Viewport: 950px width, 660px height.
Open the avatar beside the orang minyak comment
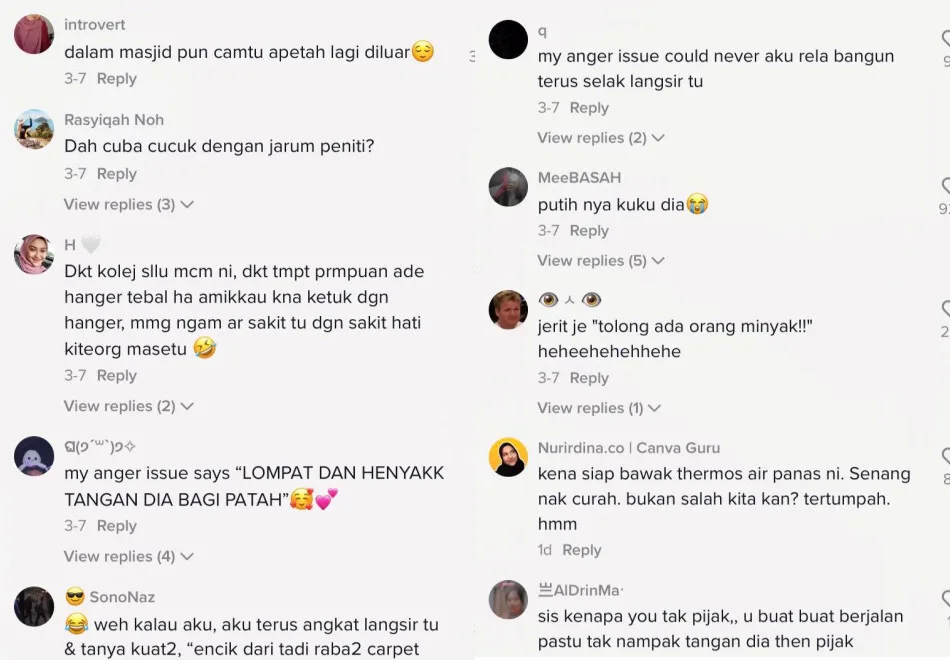(x=508, y=310)
